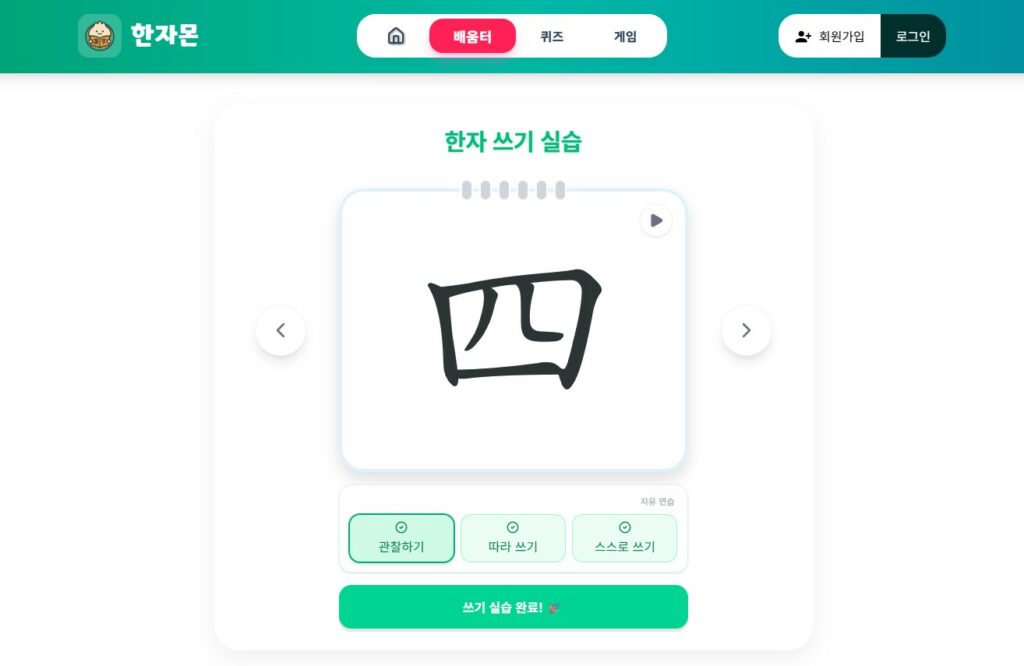Image resolution: width=1024 pixels, height=666 pixels.
Task: Go to the home page icon
Action: [x=396, y=36]
